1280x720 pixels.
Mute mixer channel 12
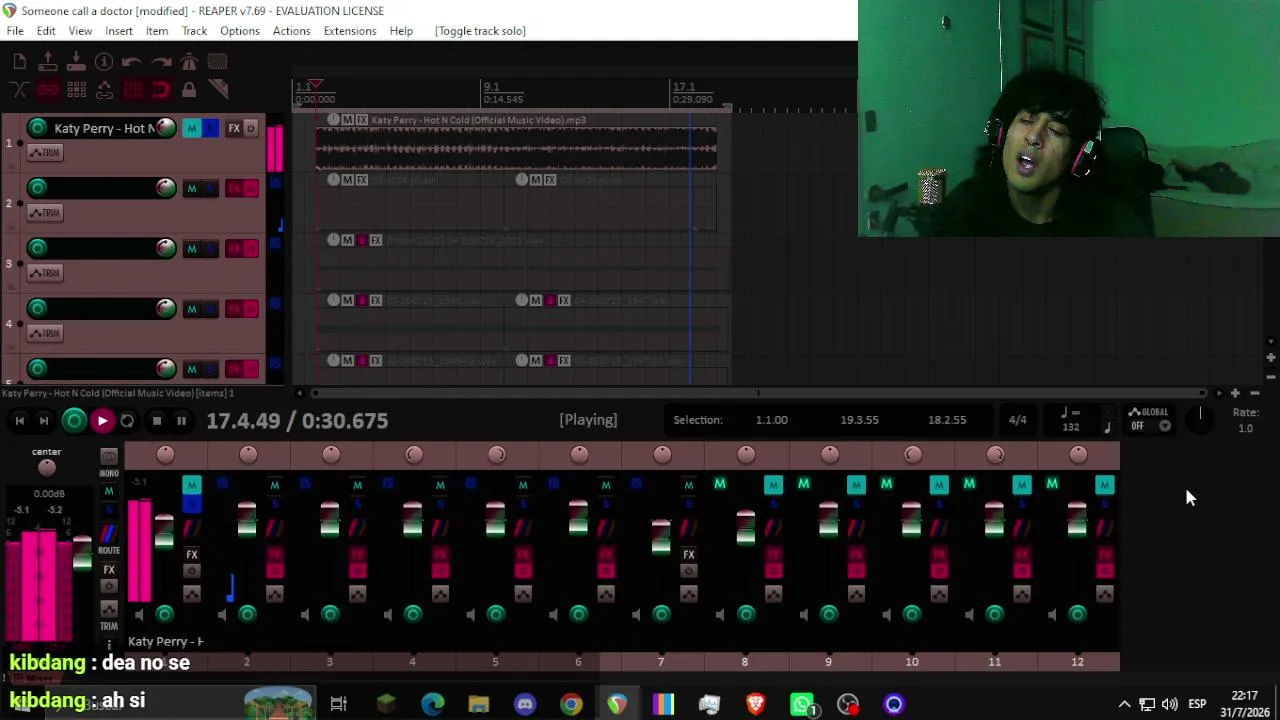(1105, 485)
